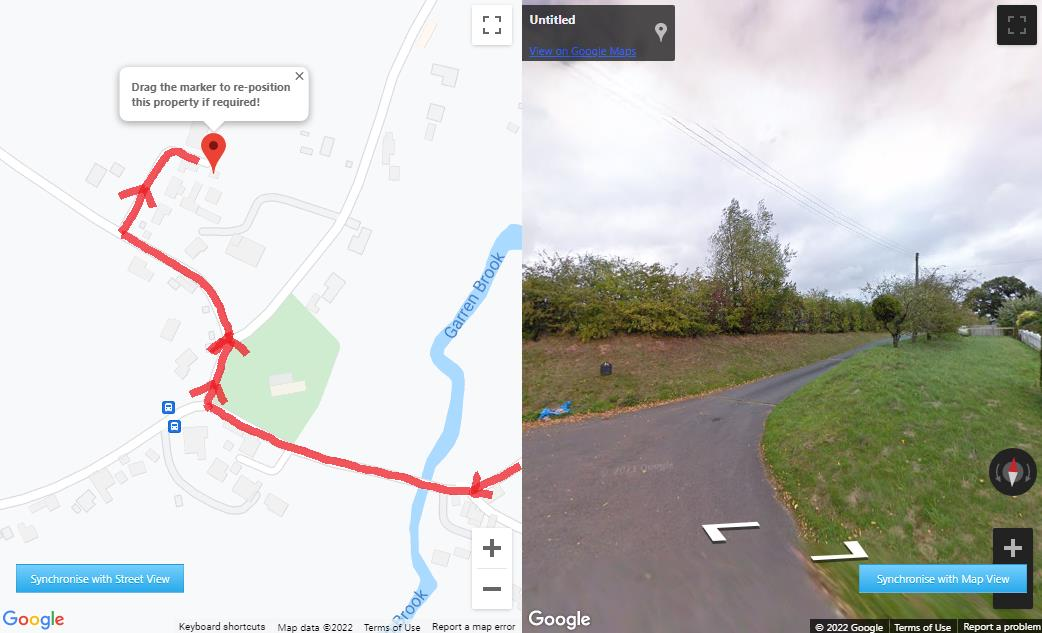Click Synchronise with Map View button
The image size is (1042, 633).
point(942,579)
